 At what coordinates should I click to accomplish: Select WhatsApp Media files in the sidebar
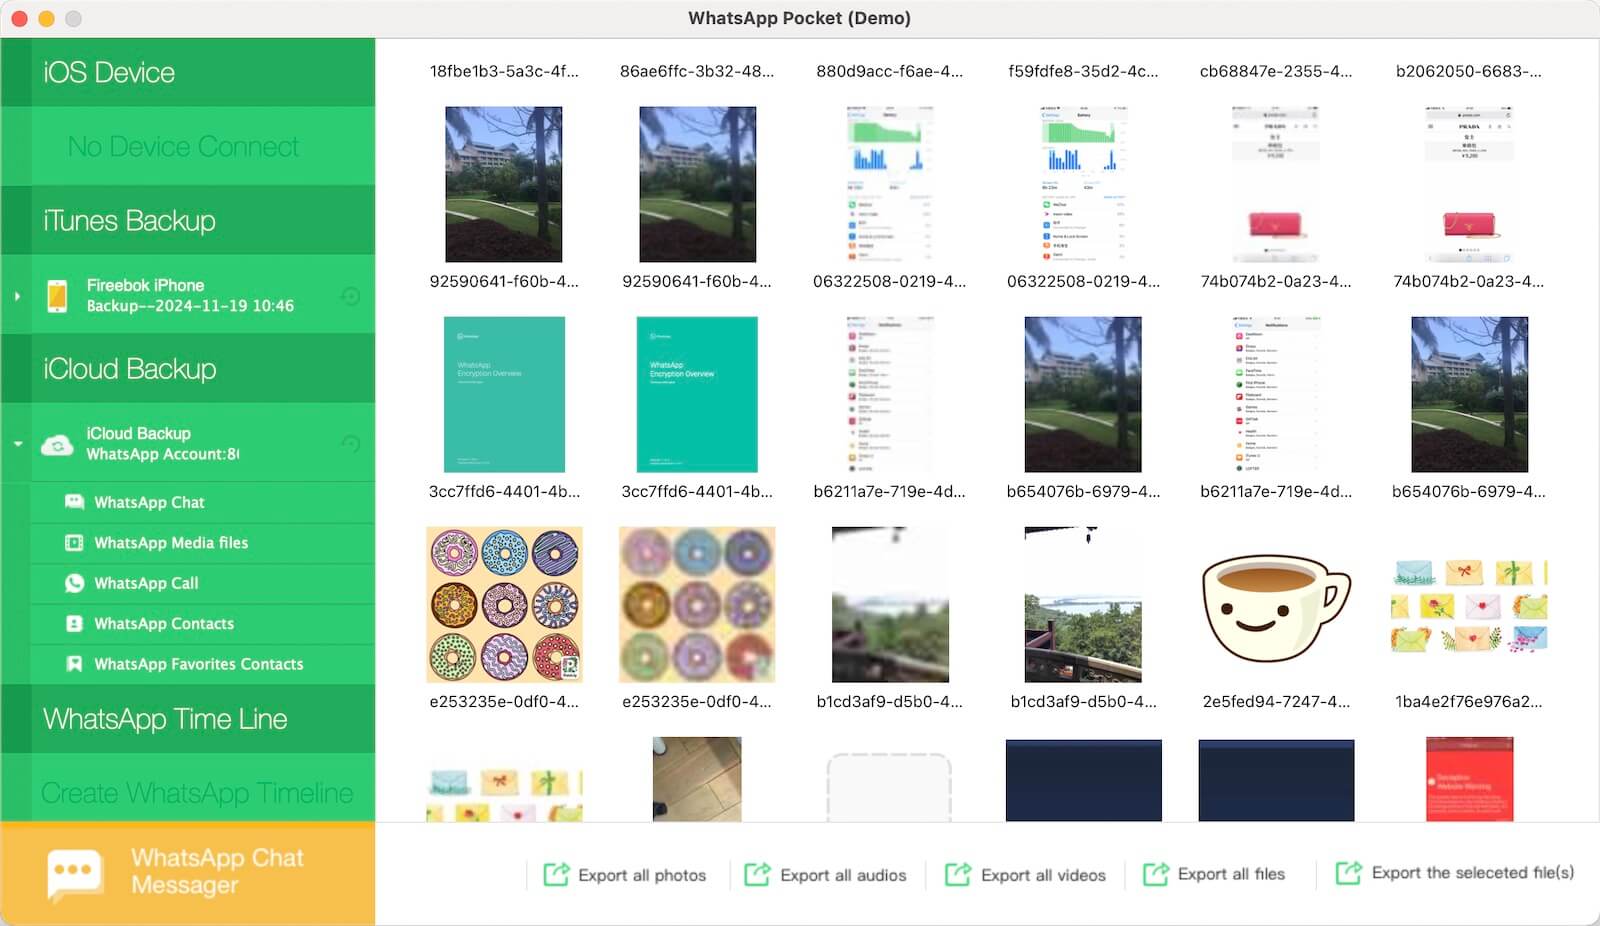[202, 543]
